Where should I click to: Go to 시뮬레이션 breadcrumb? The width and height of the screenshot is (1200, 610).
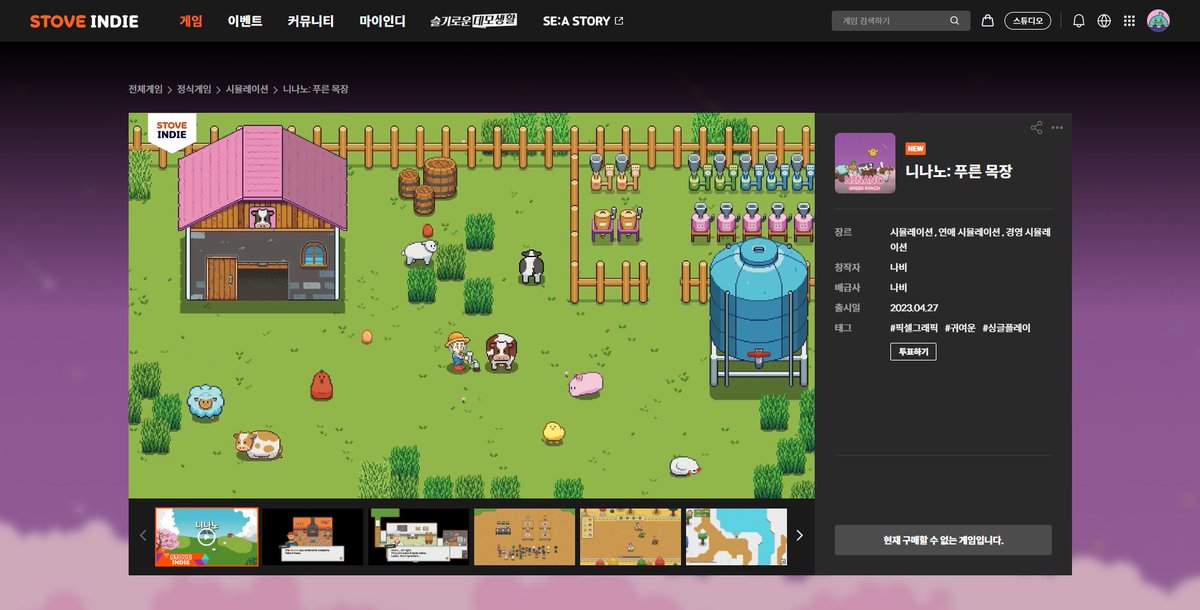click(x=247, y=89)
